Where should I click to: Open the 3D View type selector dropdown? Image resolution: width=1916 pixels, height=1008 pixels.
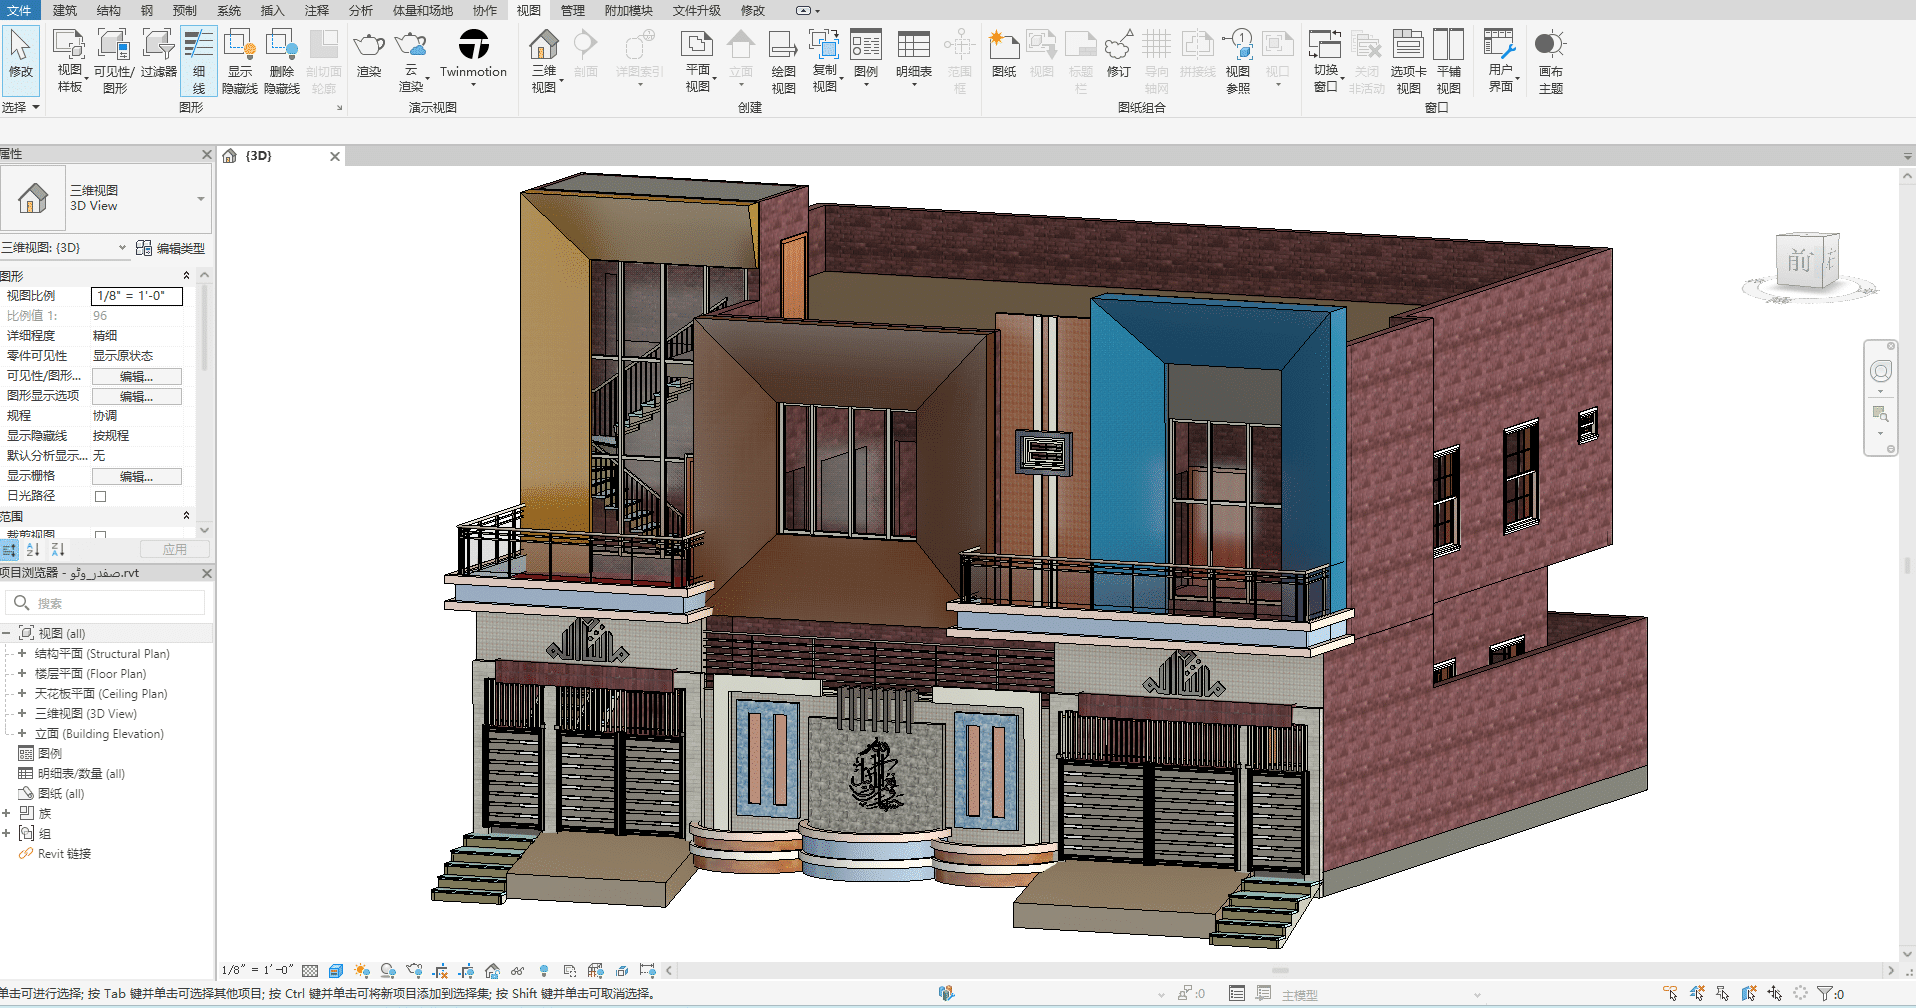click(200, 199)
